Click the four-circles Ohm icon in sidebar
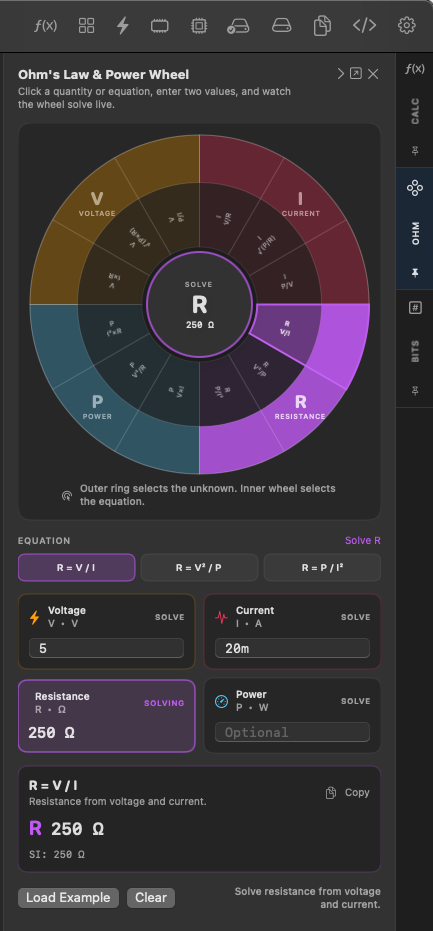This screenshot has width=433, height=931. 415,189
